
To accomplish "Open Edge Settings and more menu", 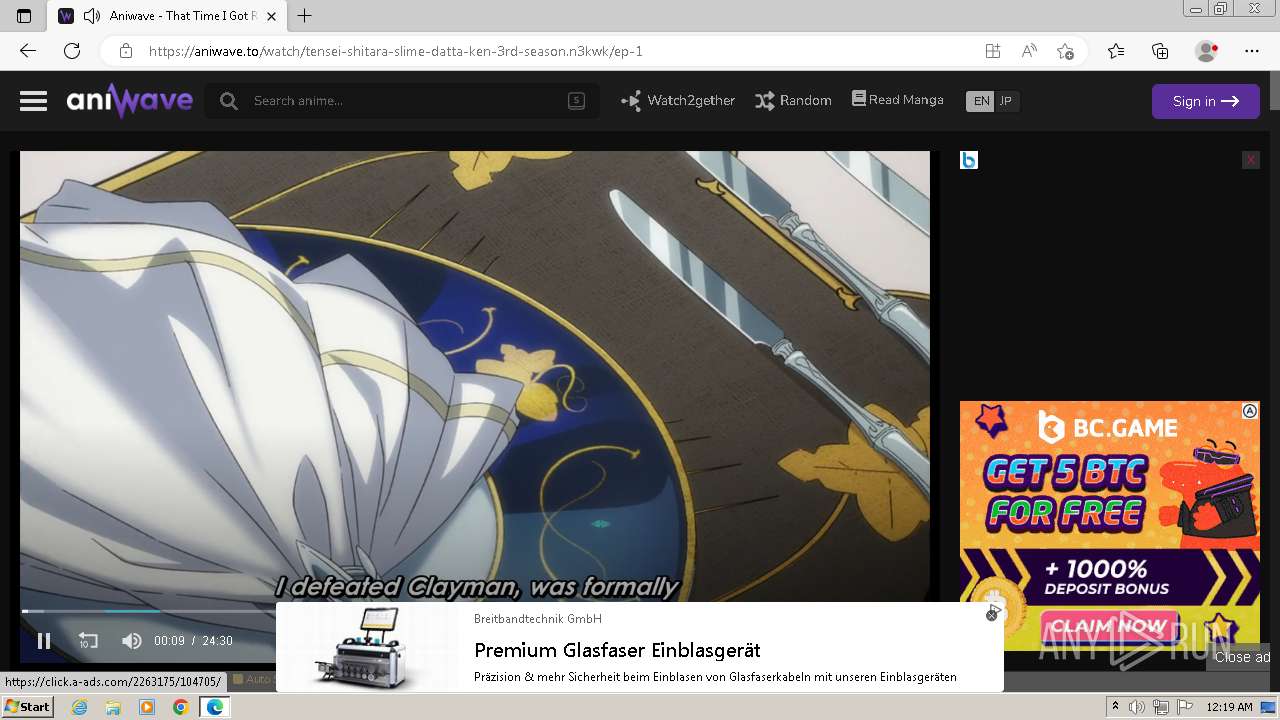I will (x=1252, y=51).
